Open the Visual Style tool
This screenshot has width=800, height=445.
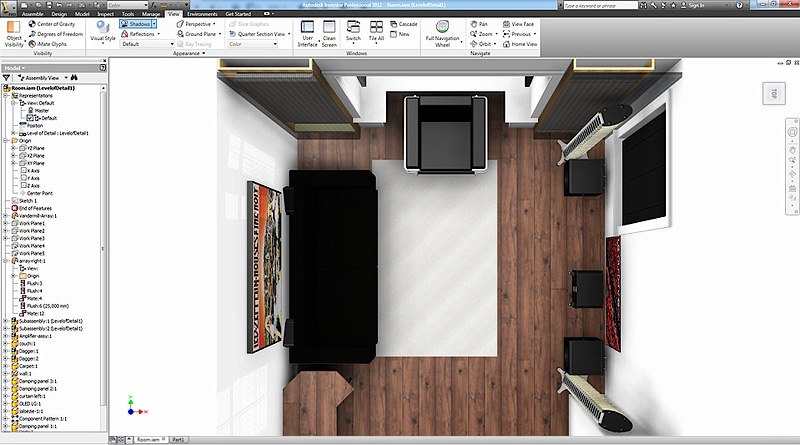102,31
